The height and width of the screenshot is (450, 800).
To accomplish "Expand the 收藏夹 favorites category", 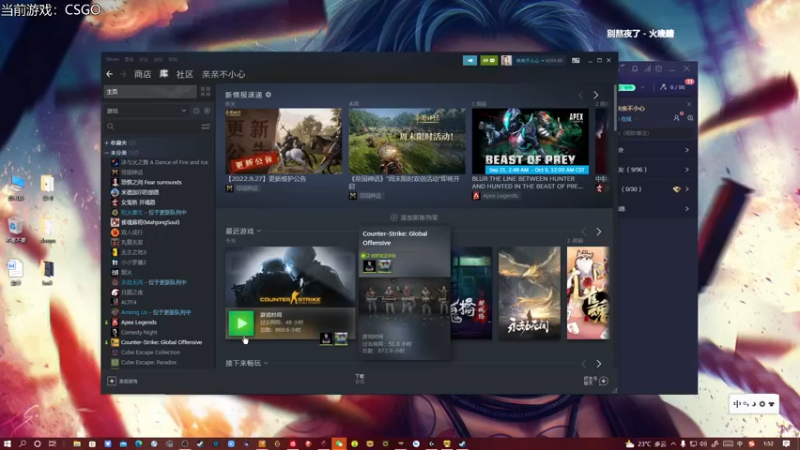I will 120,143.
